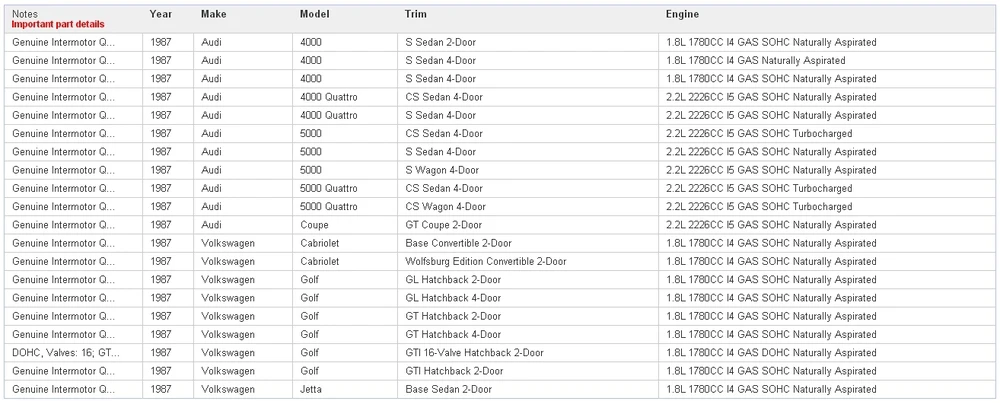
Task: Click the Golf GL Hatchback 4-Door trim
Action: [453, 298]
